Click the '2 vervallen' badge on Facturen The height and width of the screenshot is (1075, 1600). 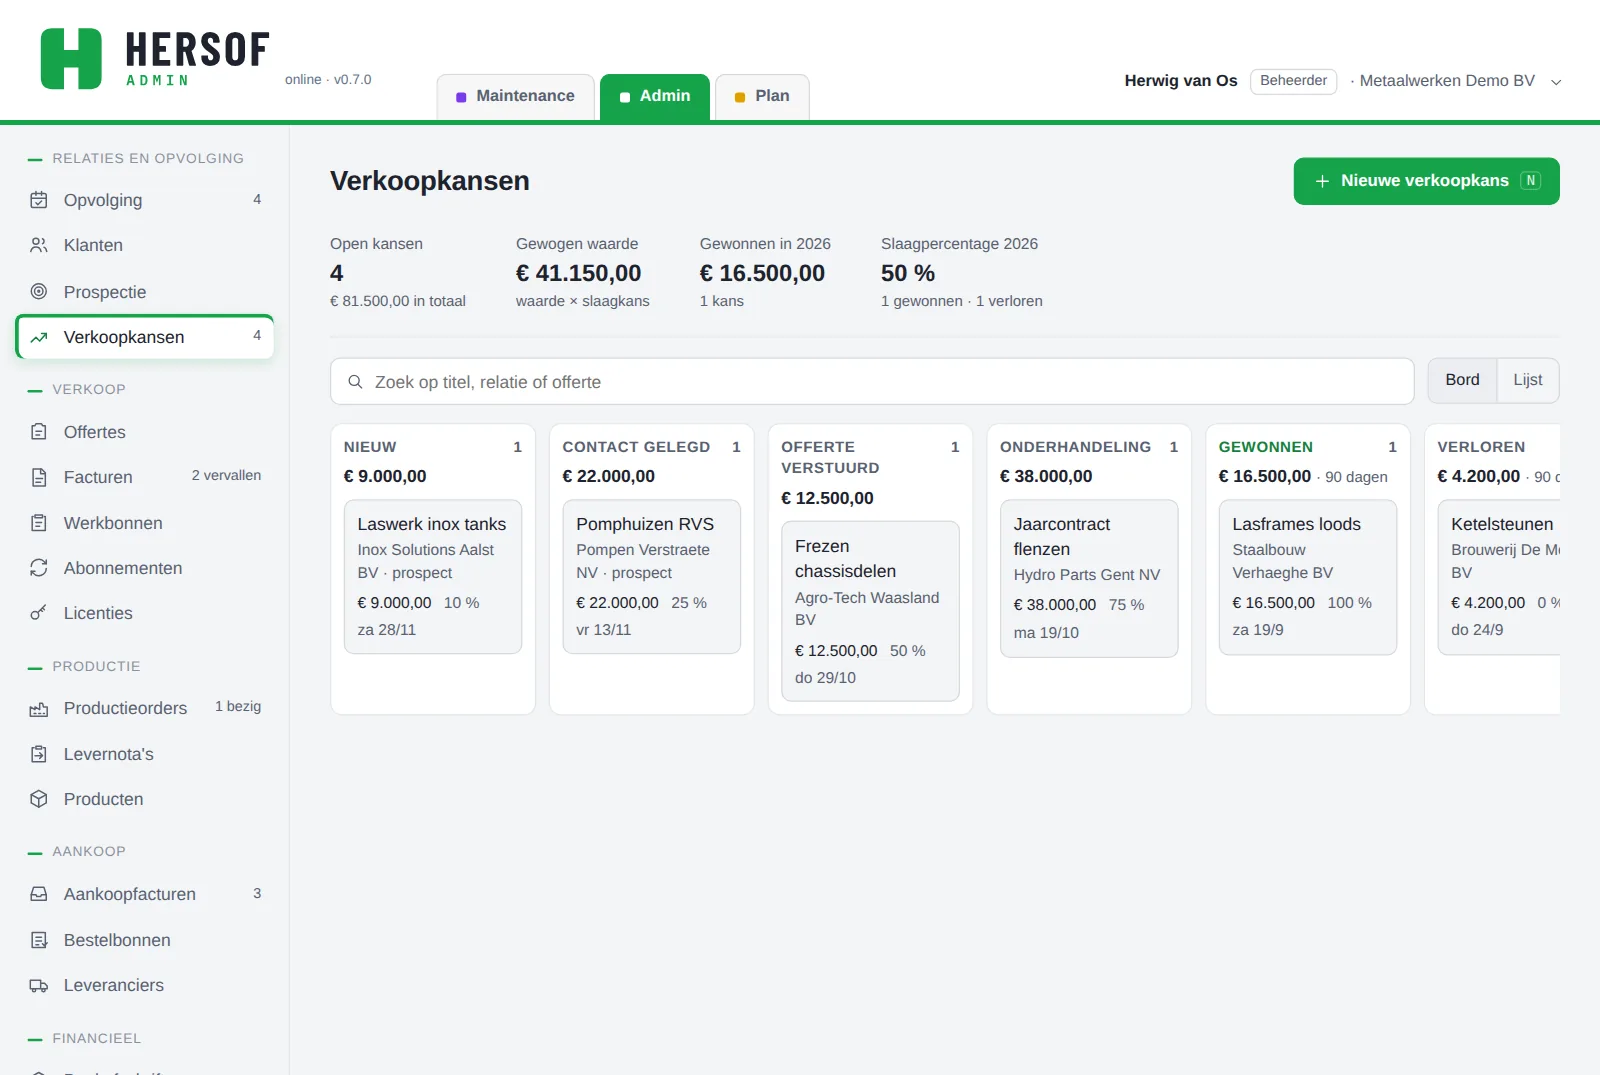pos(226,476)
